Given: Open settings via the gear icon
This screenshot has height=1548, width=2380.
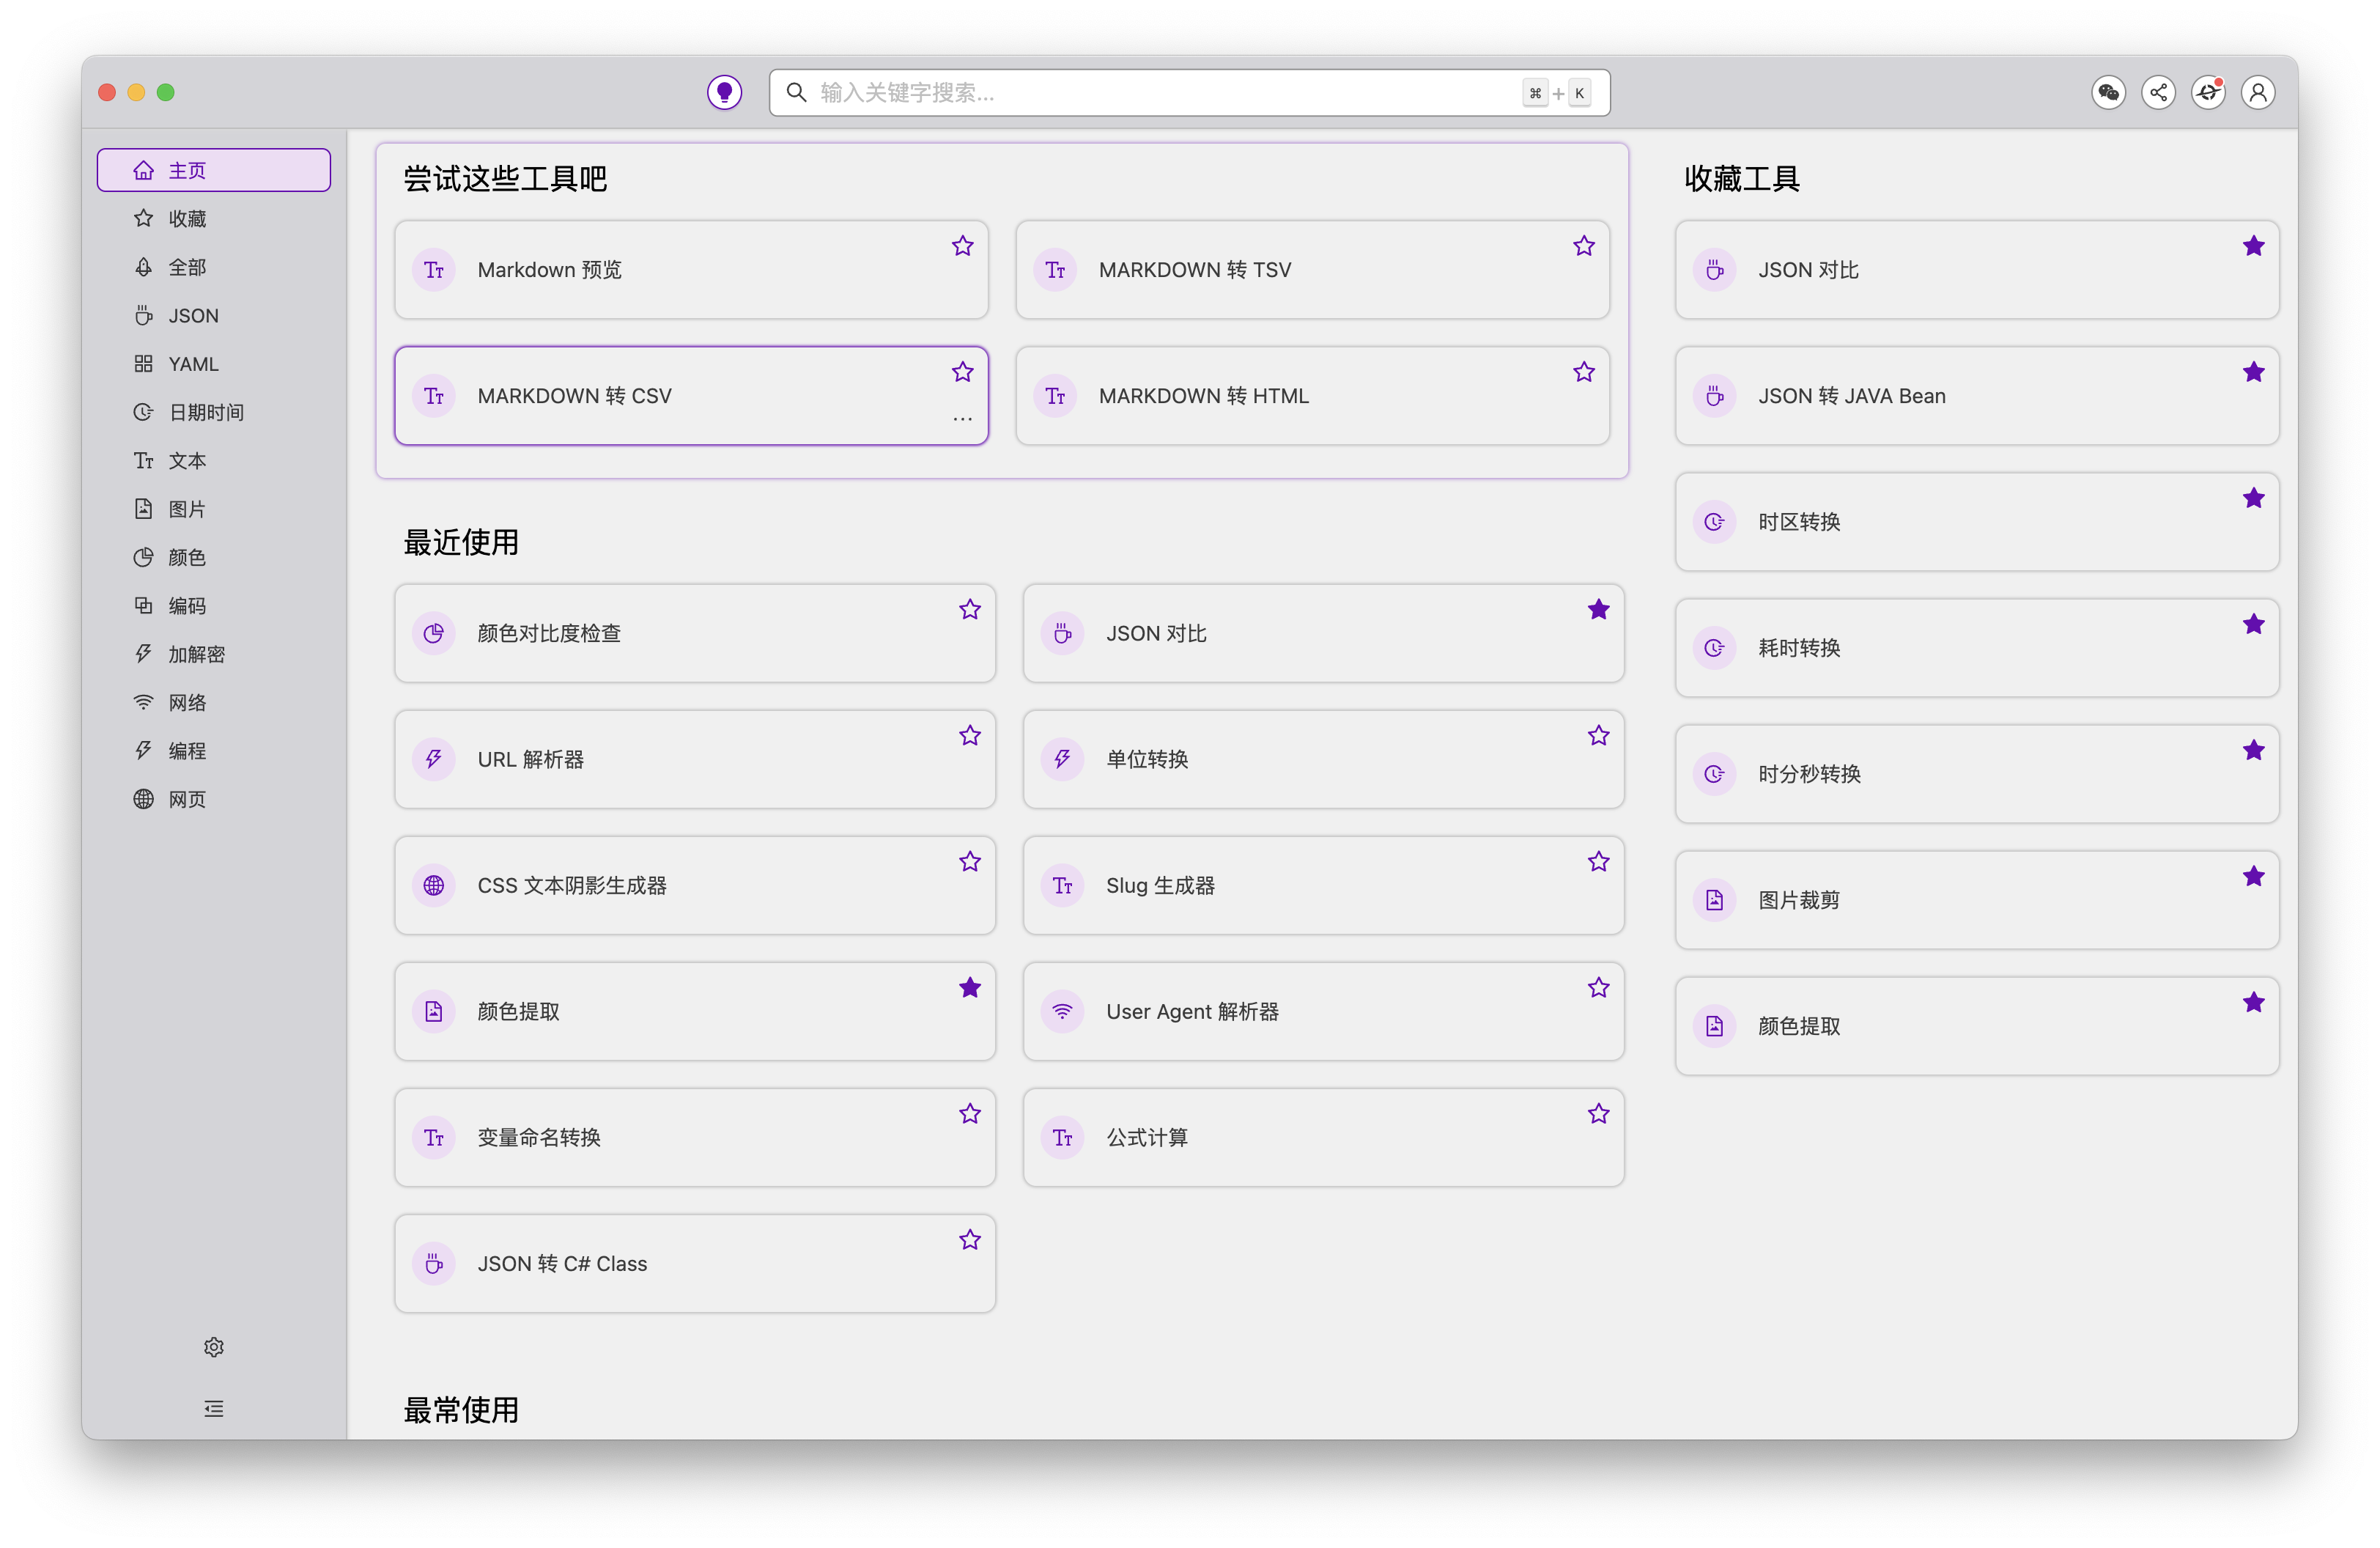Looking at the screenshot, I should (x=213, y=1346).
